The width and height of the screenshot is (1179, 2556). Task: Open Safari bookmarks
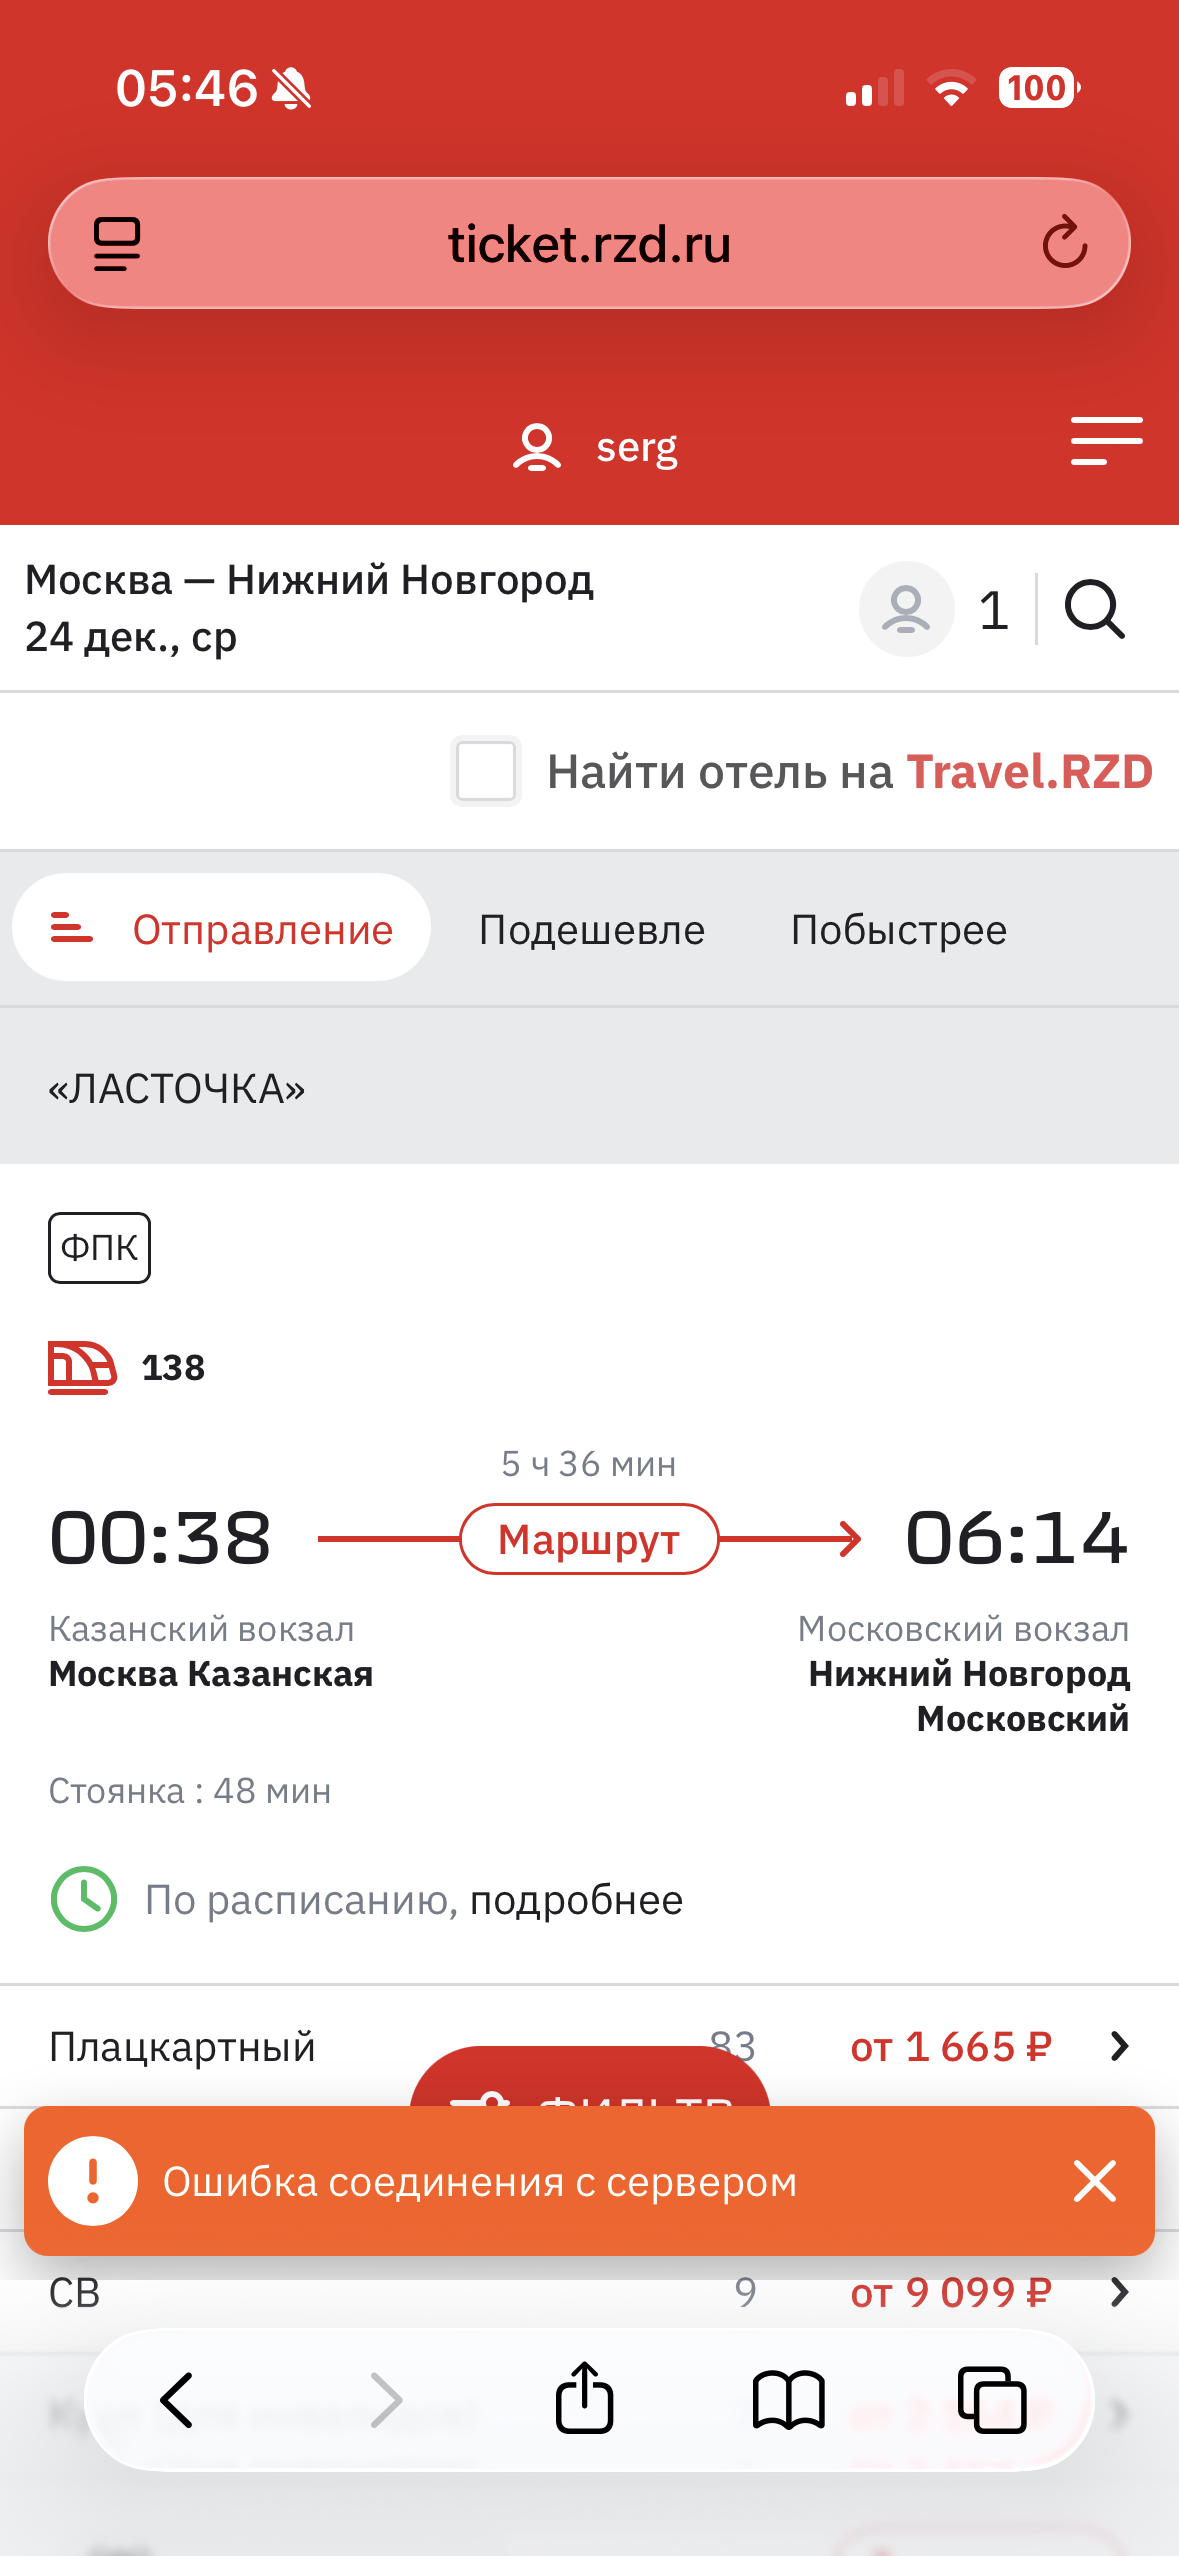(x=788, y=2398)
